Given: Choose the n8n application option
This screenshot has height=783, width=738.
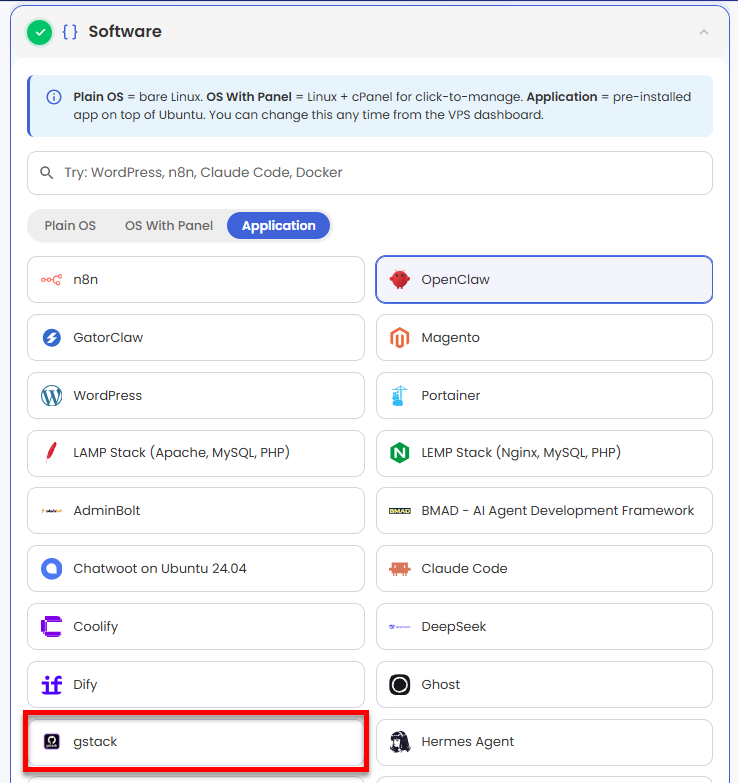Looking at the screenshot, I should tap(196, 280).
